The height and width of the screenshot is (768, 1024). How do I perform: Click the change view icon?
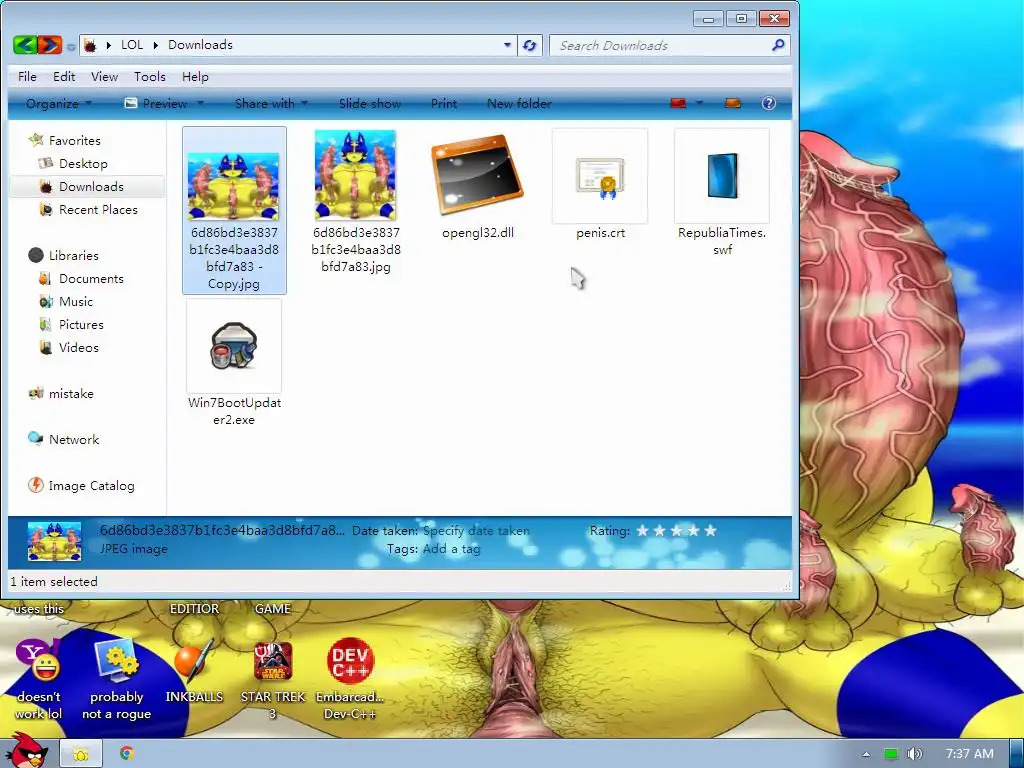pyautogui.click(x=679, y=103)
